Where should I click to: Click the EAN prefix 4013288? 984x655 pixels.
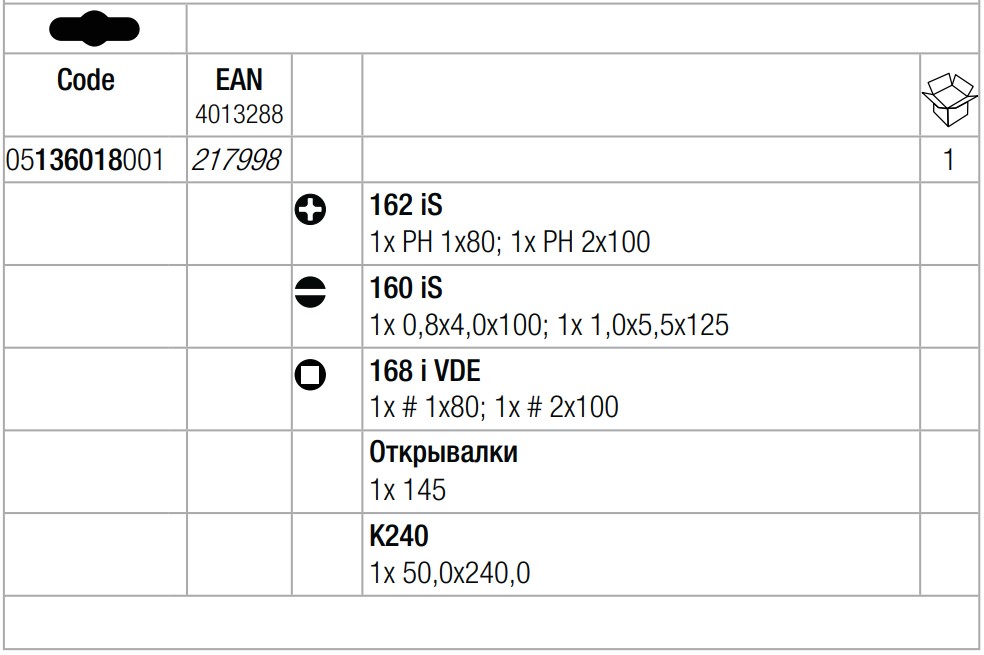point(239,114)
